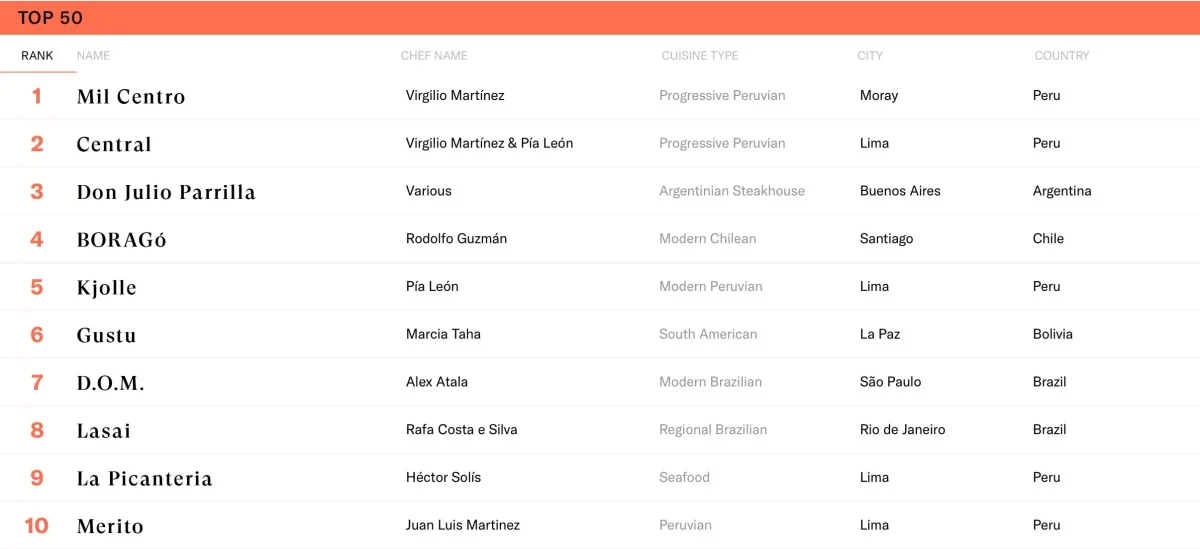
Task: Click chef name Rodolfo Guzmán
Action: pyautogui.click(x=456, y=239)
